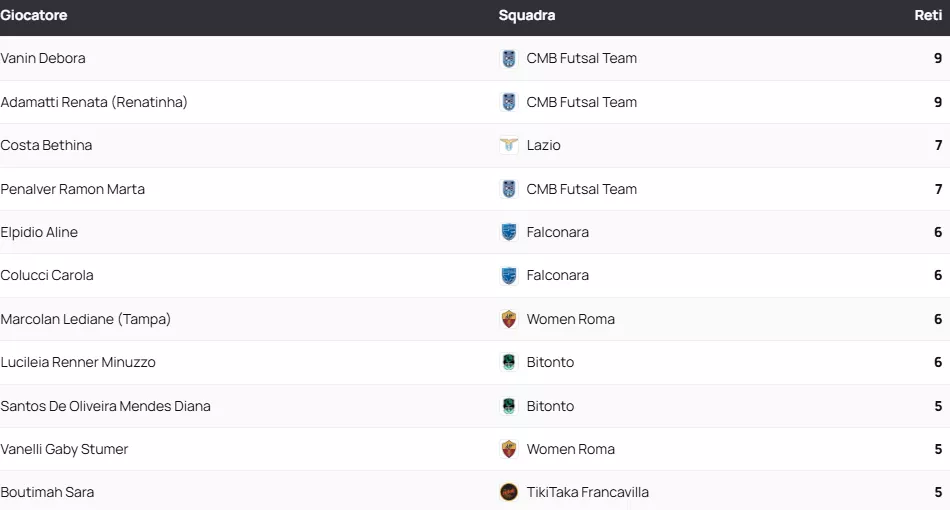Open the Lazio team name link

pyautogui.click(x=544, y=146)
